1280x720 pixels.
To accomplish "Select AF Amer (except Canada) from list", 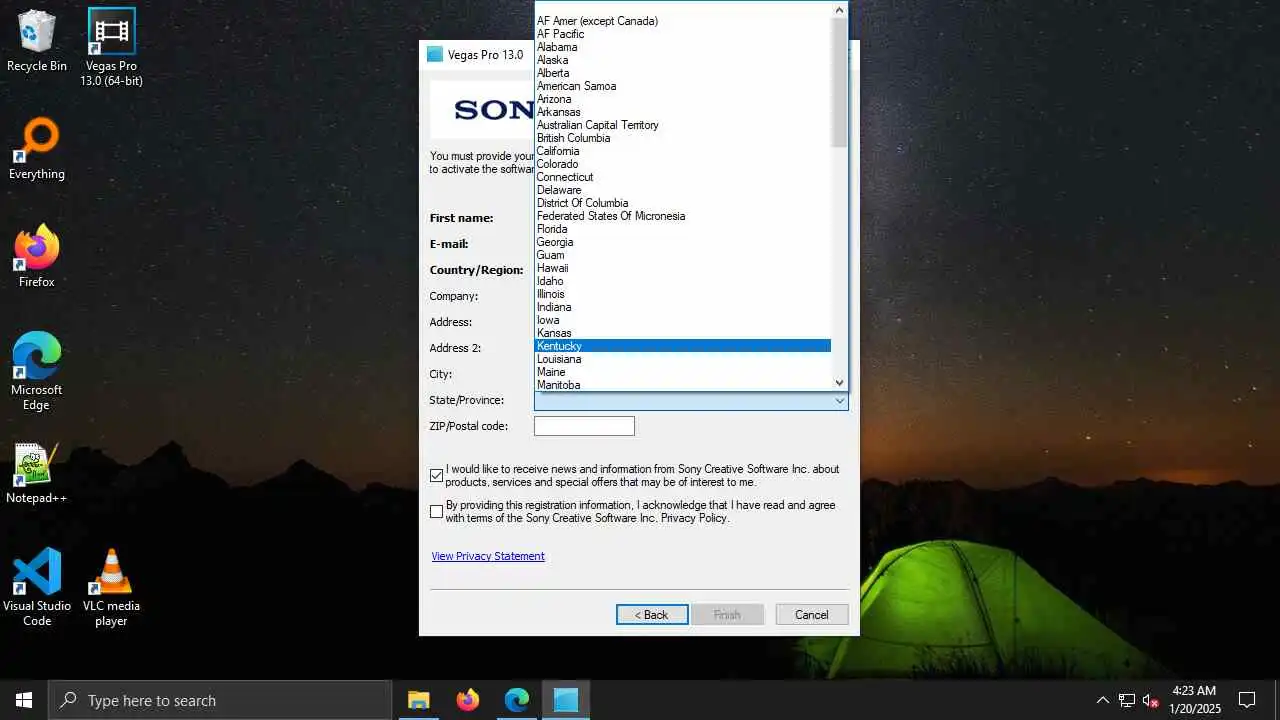I will click(x=683, y=21).
